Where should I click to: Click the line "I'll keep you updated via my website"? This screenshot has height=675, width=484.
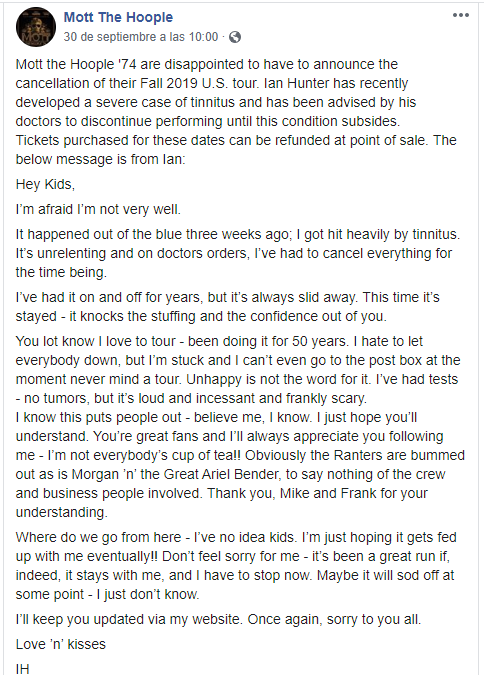218,619
